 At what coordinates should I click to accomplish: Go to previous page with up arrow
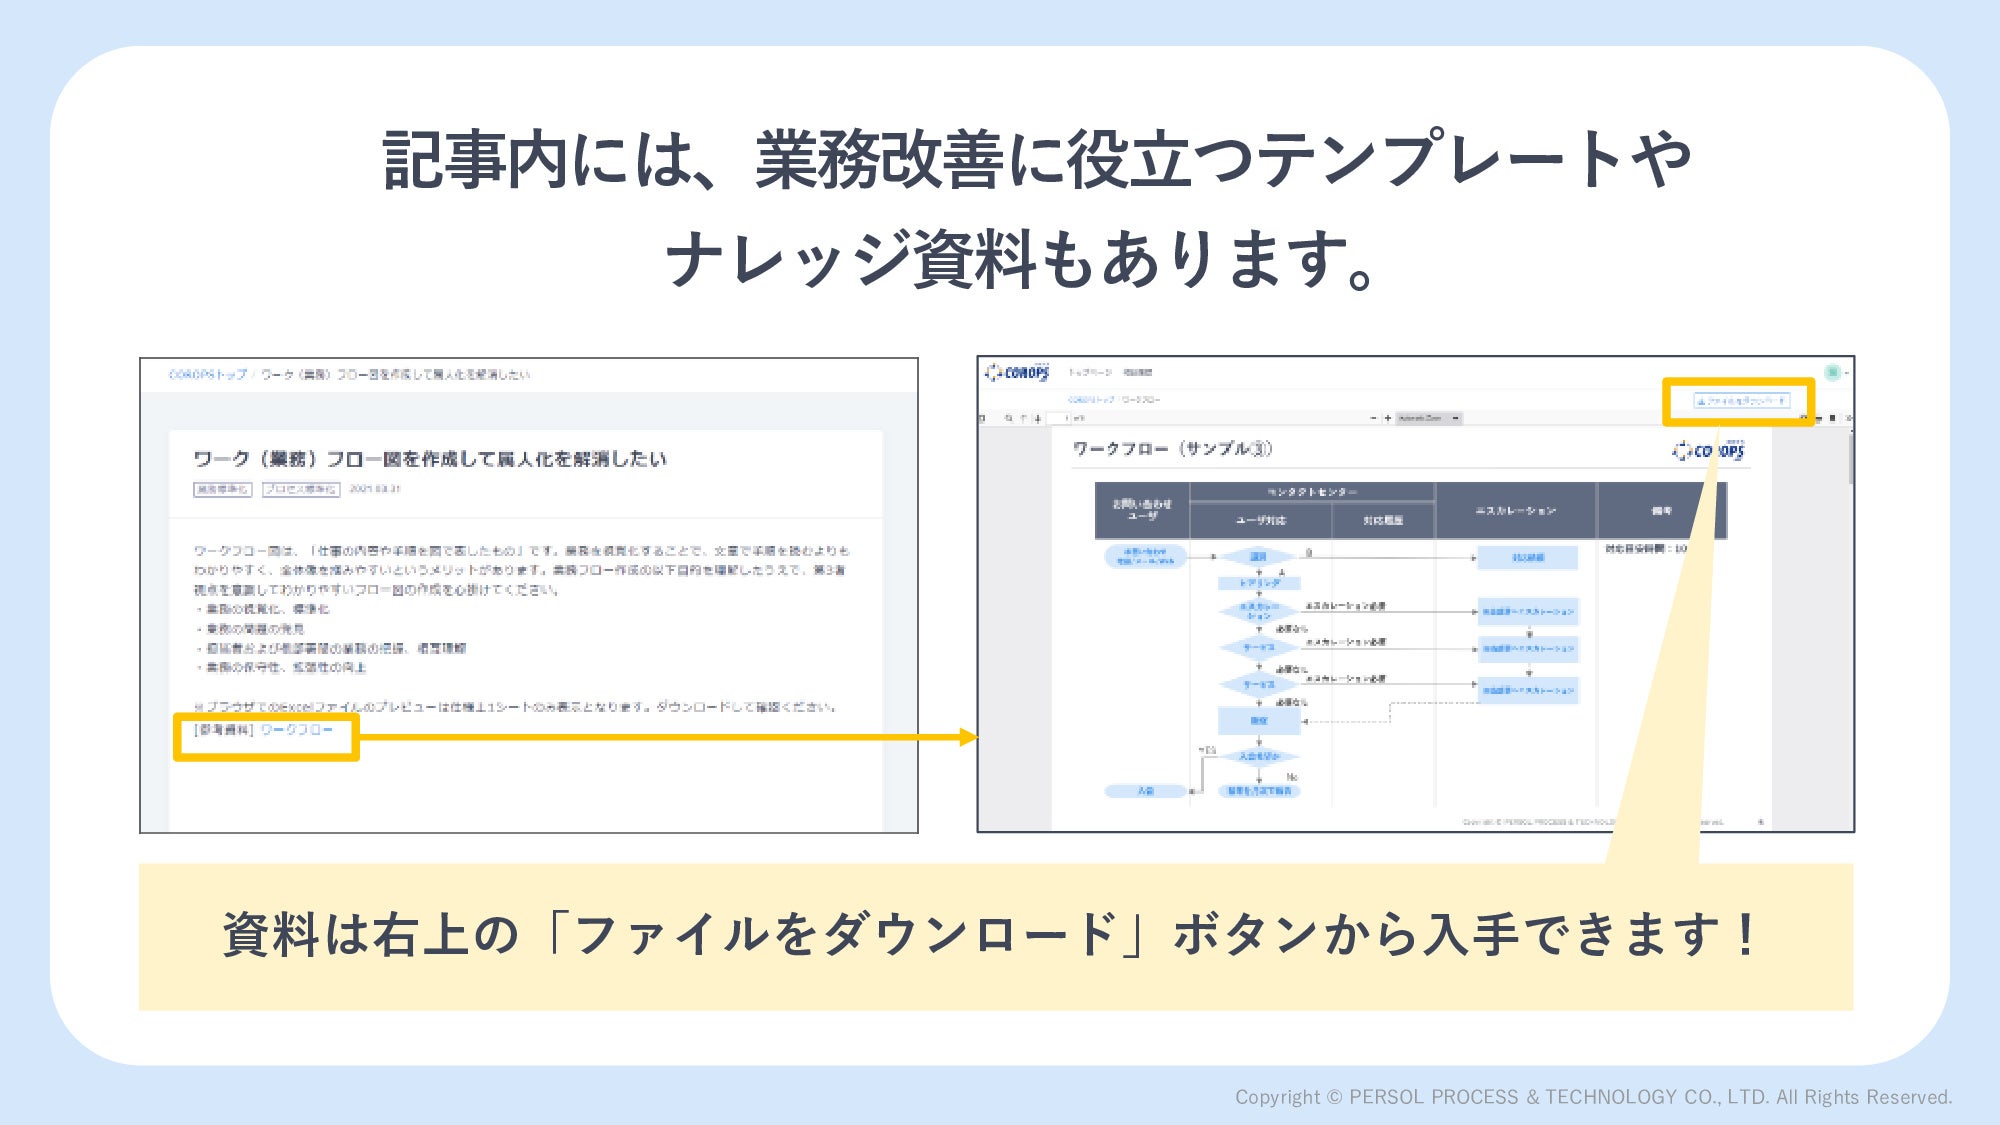point(1023,418)
